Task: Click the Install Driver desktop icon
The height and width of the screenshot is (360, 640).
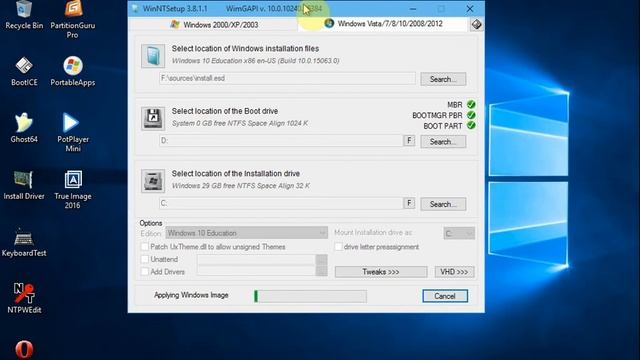Action: (x=24, y=185)
